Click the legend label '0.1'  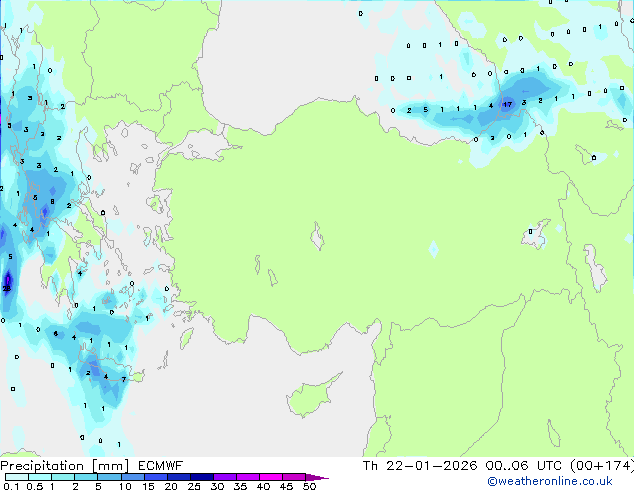pyautogui.click(x=11, y=486)
